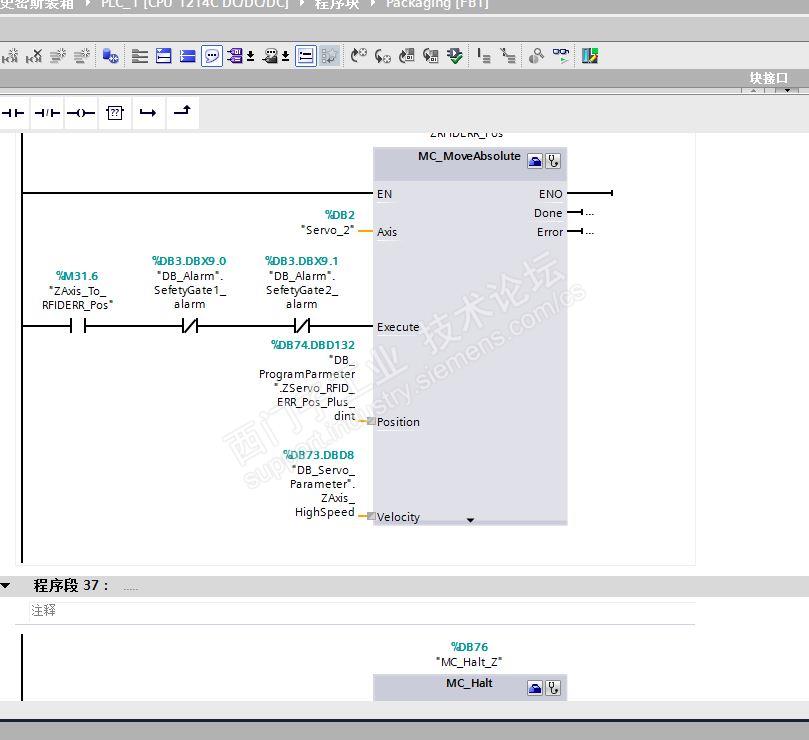Image resolution: width=809 pixels, height=740 pixels.
Task: Click the go to next error icon
Action: [358, 55]
